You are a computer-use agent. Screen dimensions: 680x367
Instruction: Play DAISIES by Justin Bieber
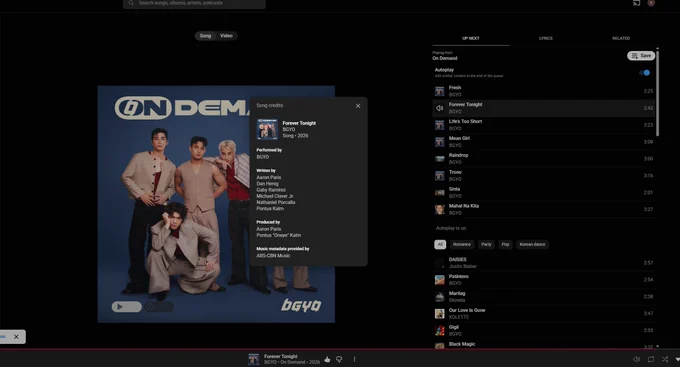(544, 263)
